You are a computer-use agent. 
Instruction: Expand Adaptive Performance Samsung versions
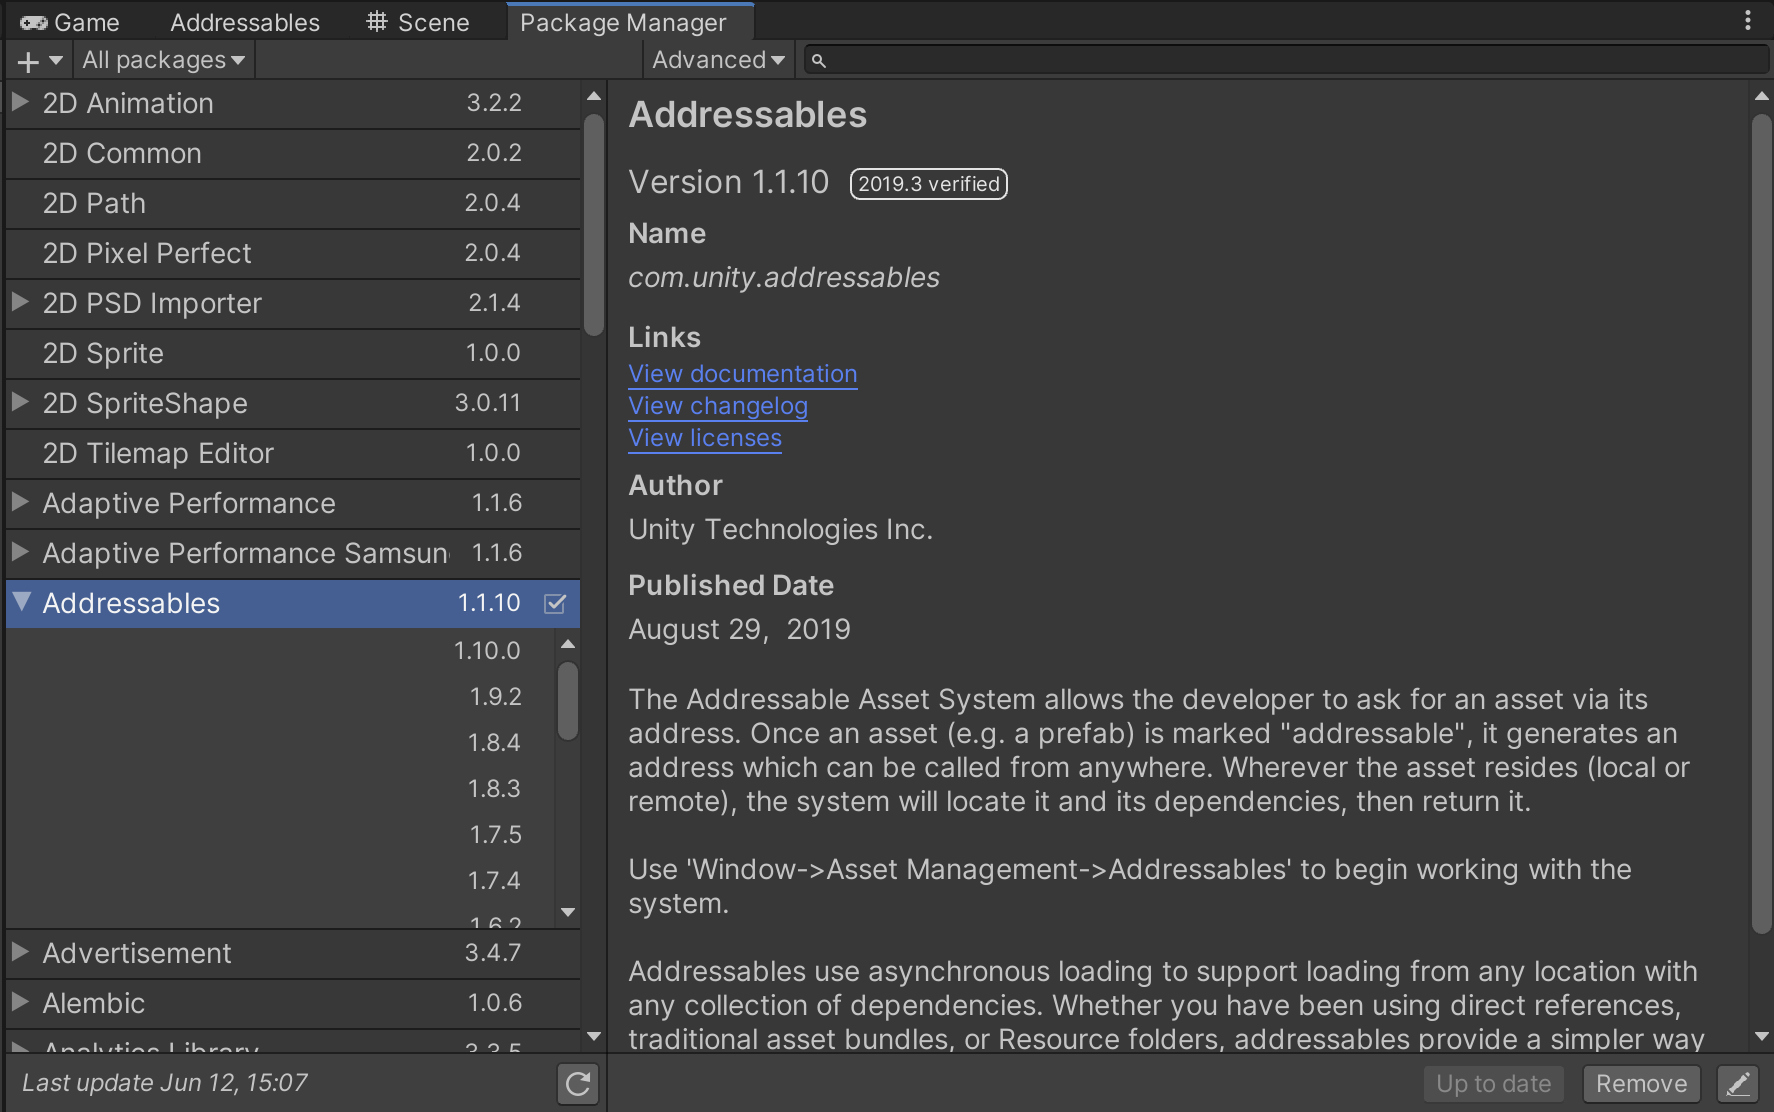[x=20, y=552]
